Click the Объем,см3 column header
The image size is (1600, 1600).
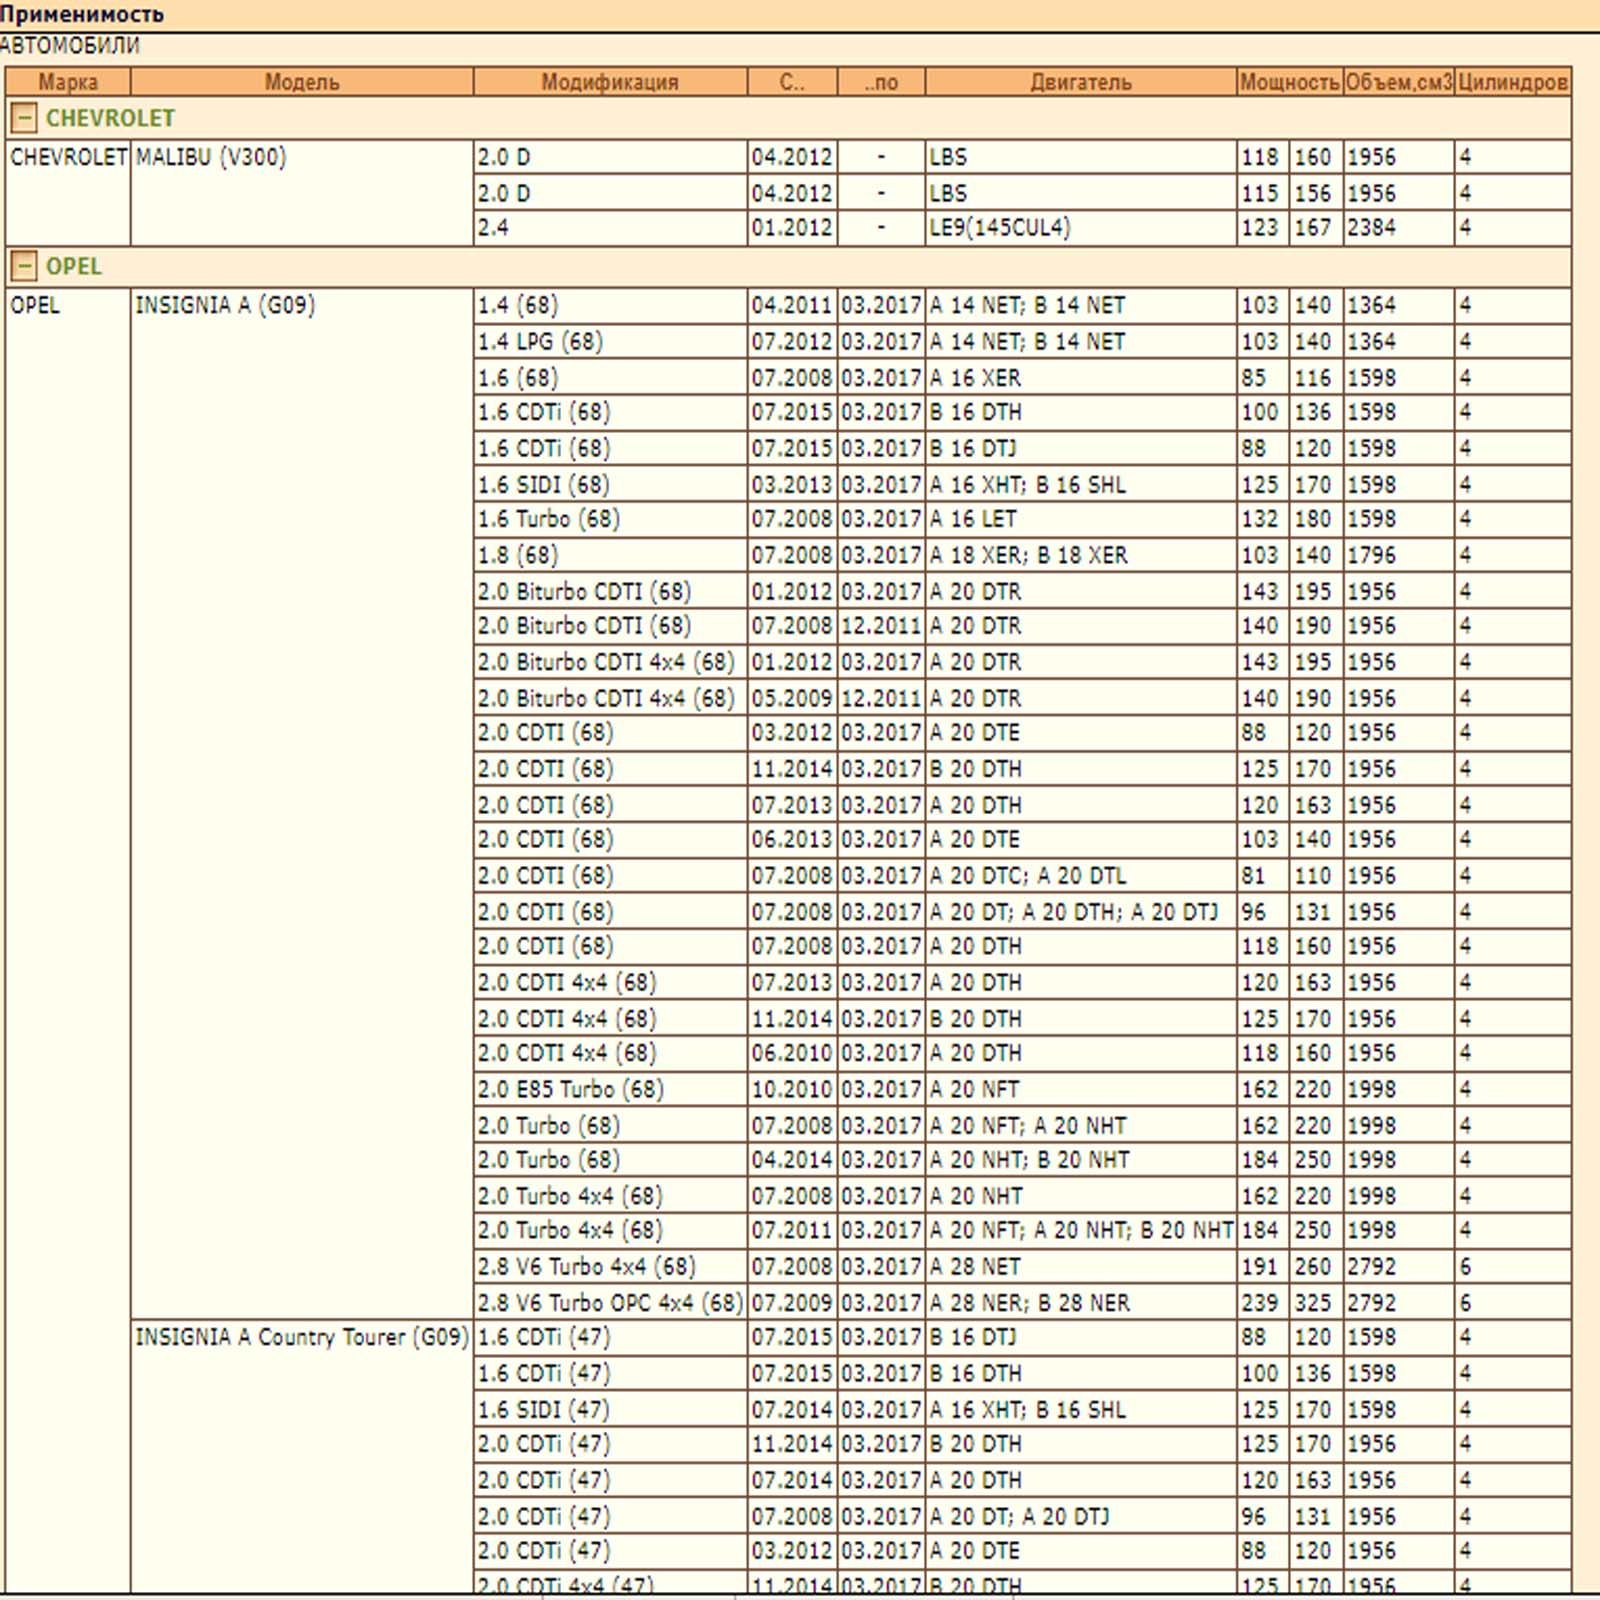pos(1398,82)
